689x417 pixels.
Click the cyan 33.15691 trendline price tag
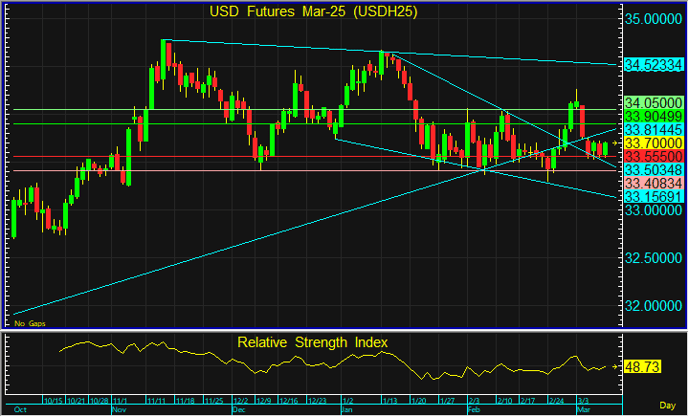point(654,198)
